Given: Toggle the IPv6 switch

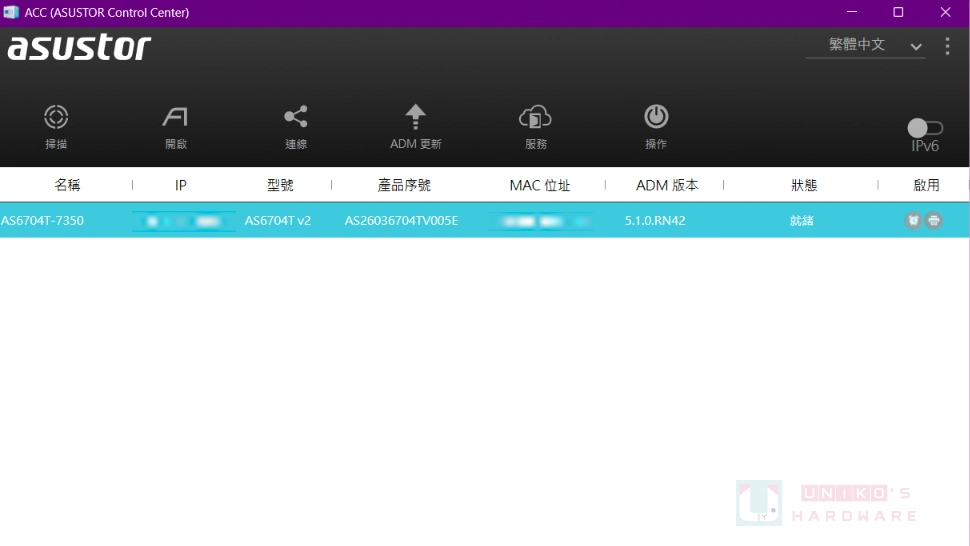Looking at the screenshot, I should point(925,128).
